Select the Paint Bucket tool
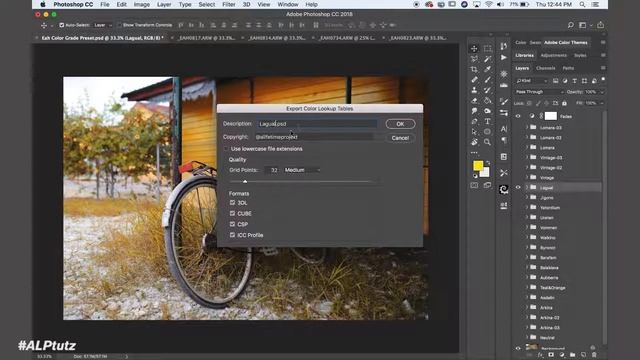The height and width of the screenshot is (360, 640). [x=487, y=100]
